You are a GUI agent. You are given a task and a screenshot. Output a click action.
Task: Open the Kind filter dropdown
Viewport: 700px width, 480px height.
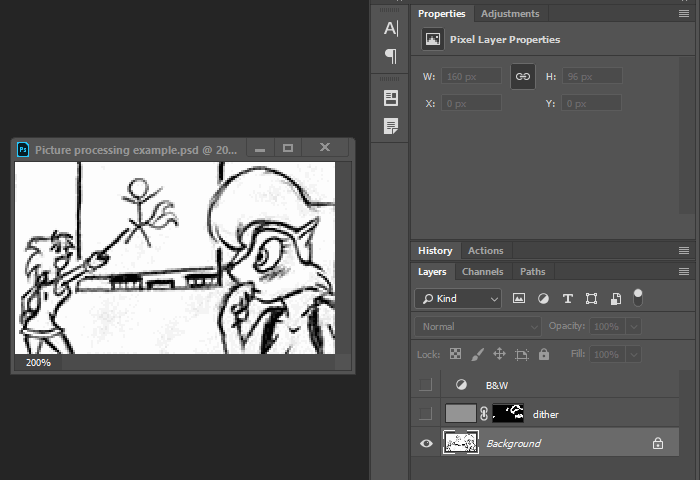pyautogui.click(x=459, y=298)
